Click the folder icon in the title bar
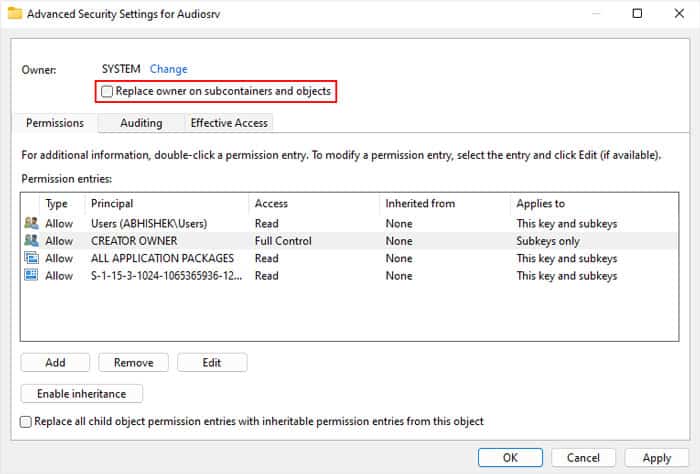 (15, 13)
